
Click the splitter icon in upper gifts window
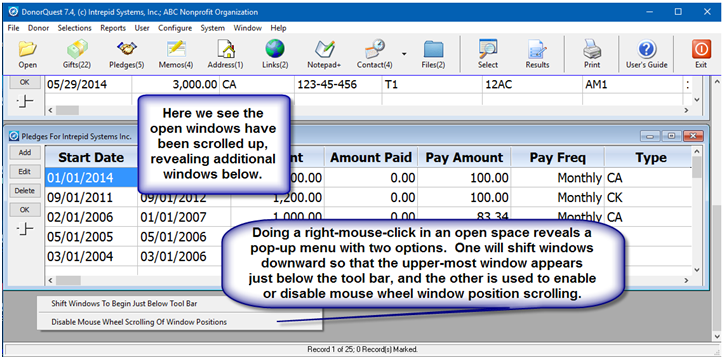tap(25, 102)
